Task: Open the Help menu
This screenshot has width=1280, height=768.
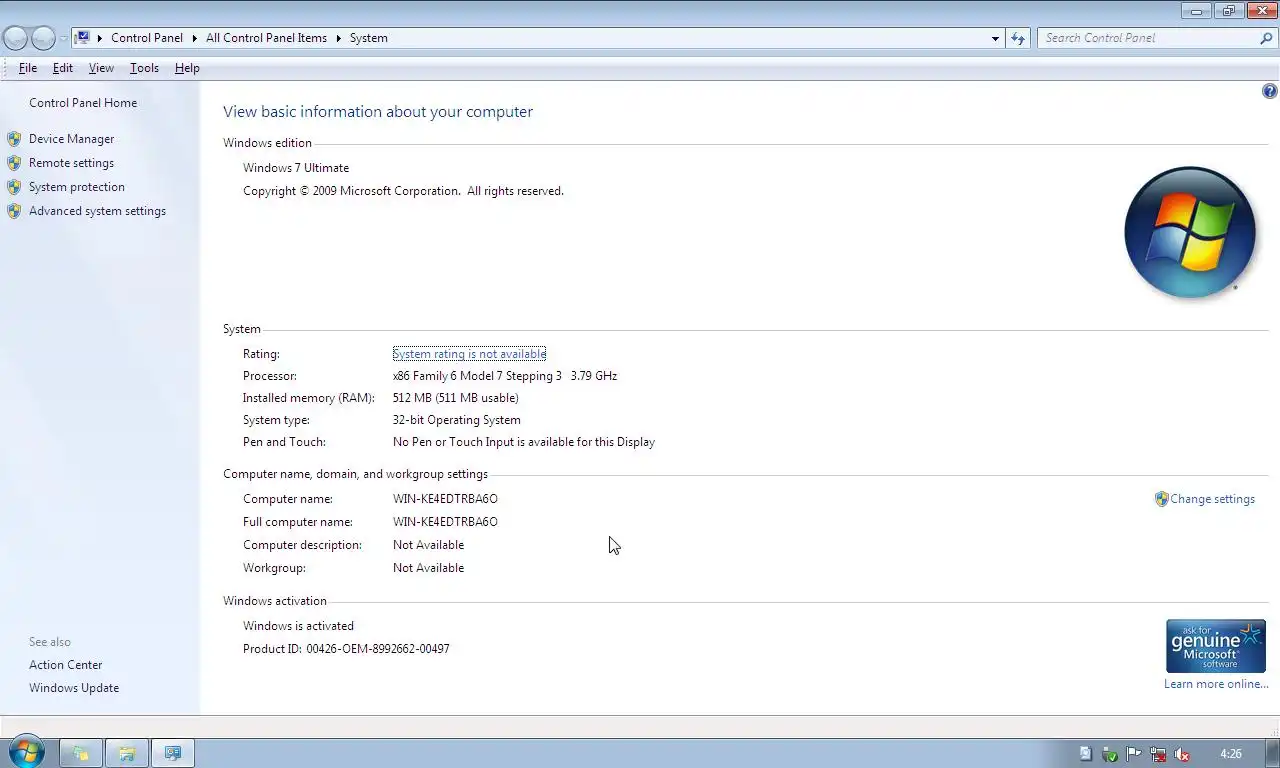Action: click(187, 68)
